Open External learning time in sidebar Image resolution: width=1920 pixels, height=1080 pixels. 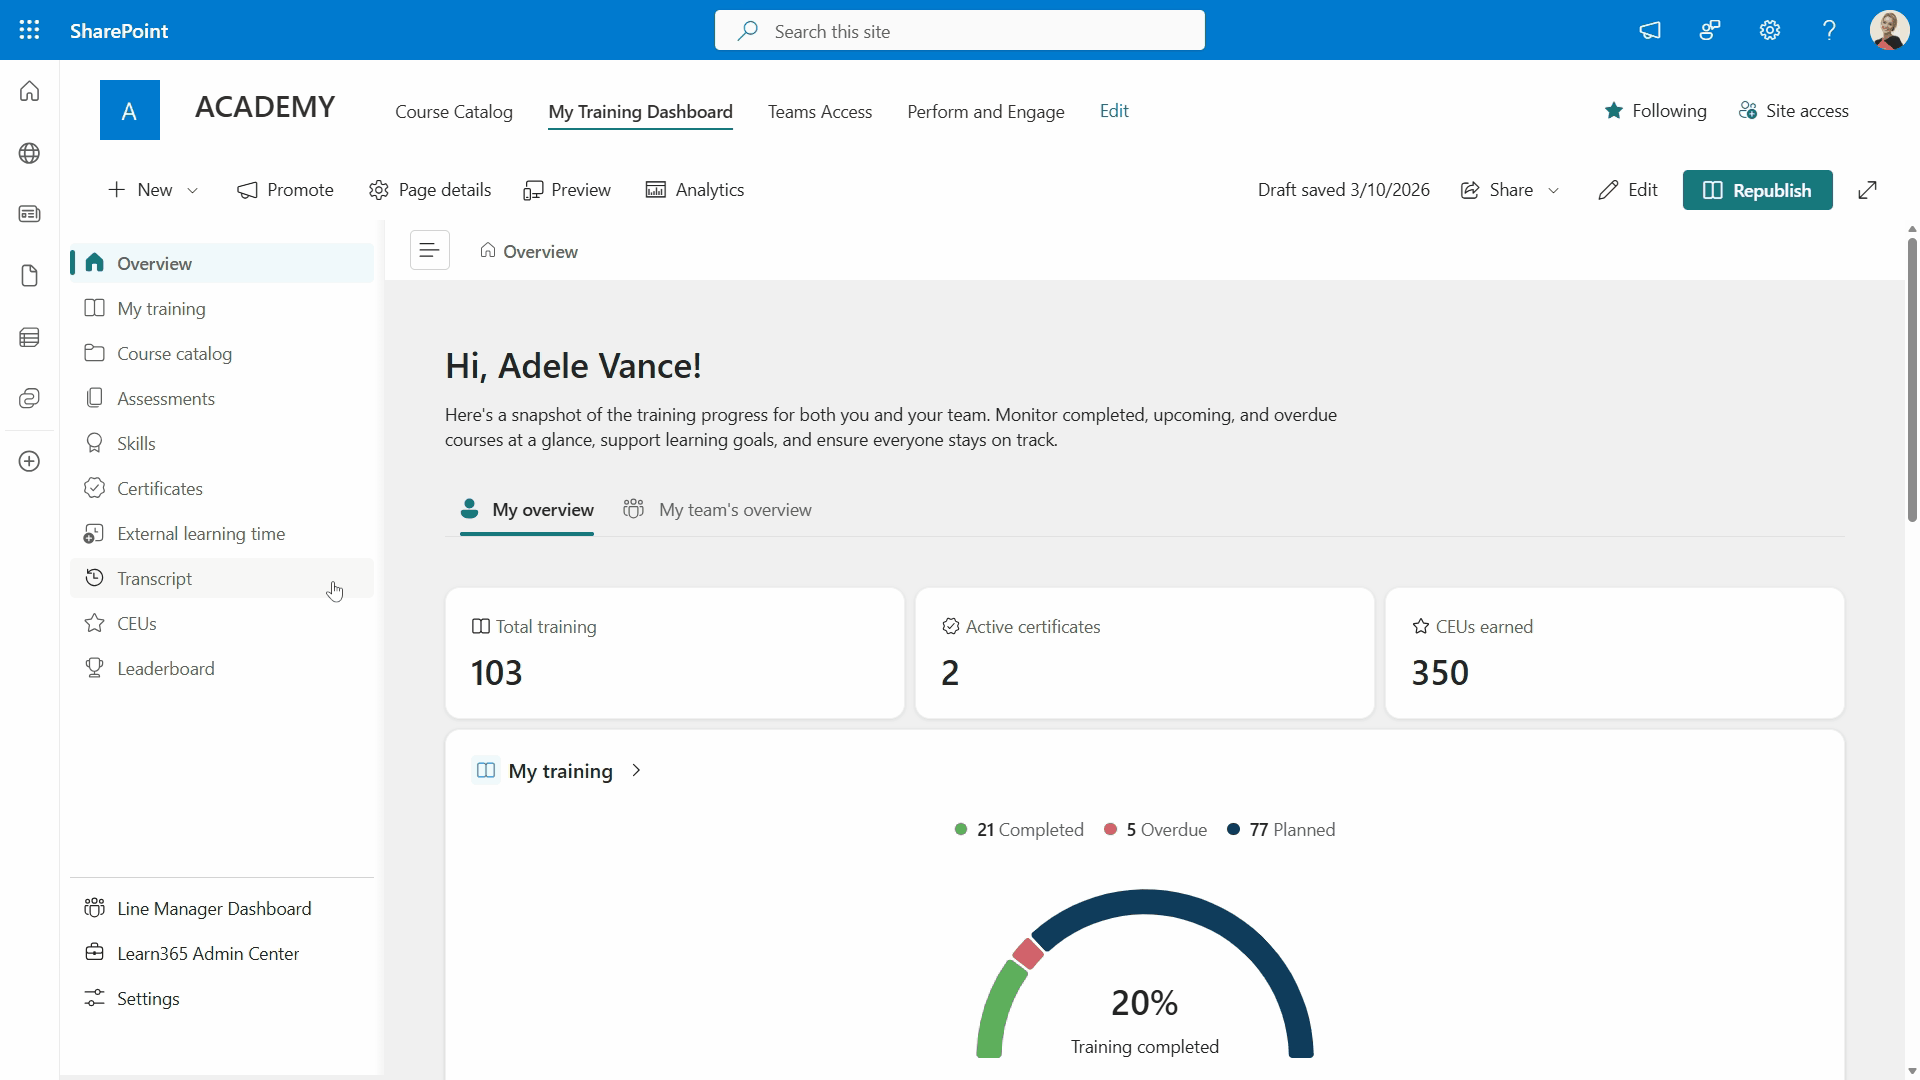pos(222,533)
